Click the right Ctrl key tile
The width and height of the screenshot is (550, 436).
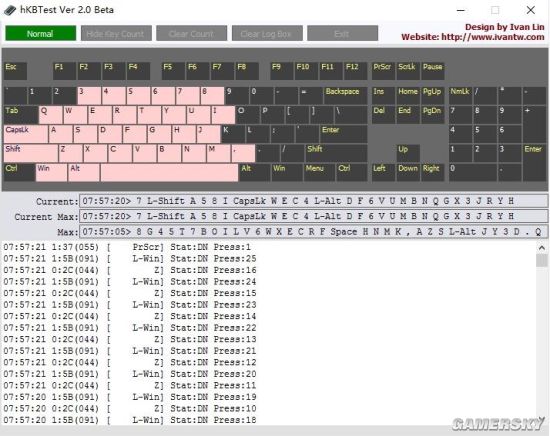coord(351,173)
